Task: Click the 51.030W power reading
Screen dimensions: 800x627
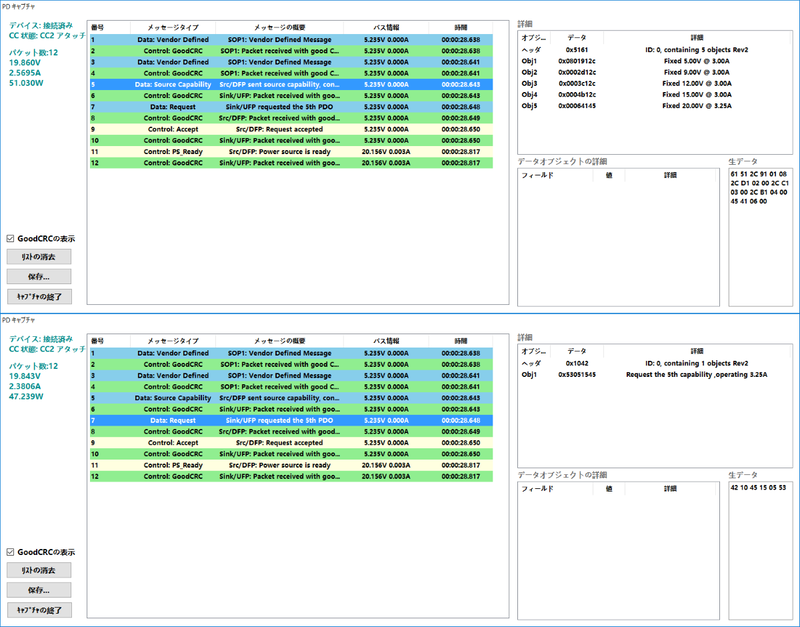Action: (26, 83)
